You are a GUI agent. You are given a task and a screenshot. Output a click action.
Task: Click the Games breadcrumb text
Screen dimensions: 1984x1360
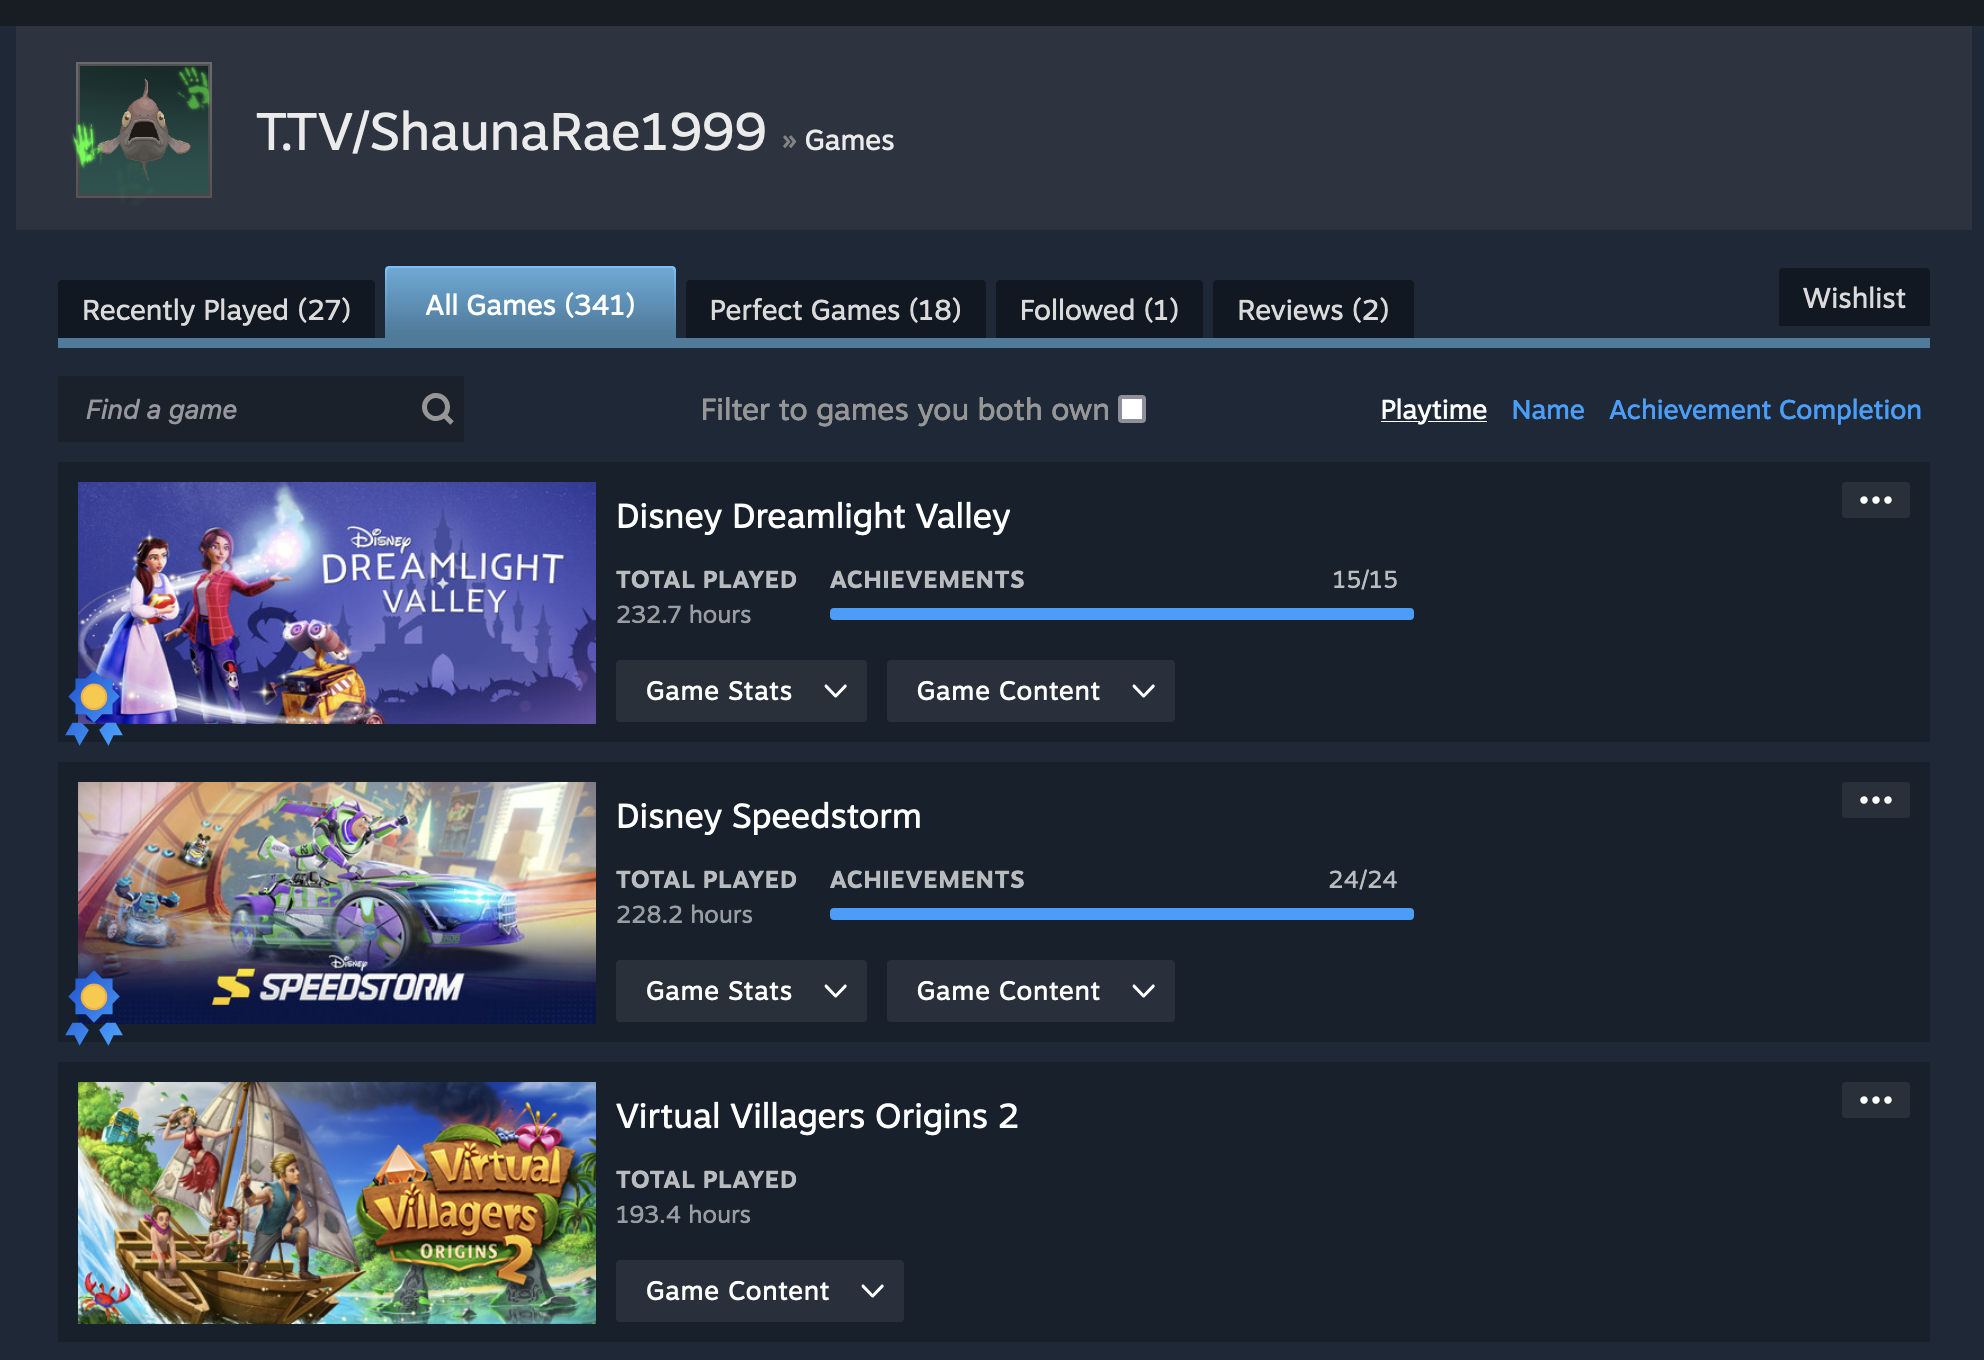pos(849,140)
